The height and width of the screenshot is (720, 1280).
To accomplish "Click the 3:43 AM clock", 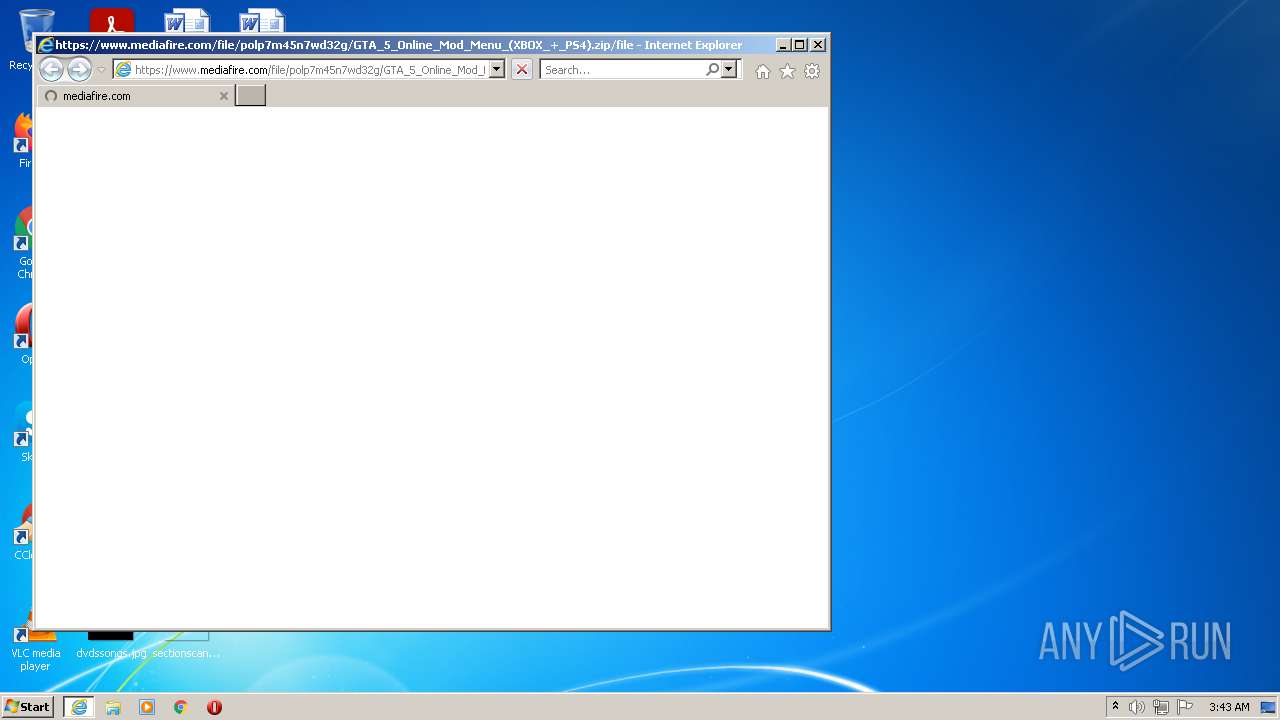I will (1229, 707).
